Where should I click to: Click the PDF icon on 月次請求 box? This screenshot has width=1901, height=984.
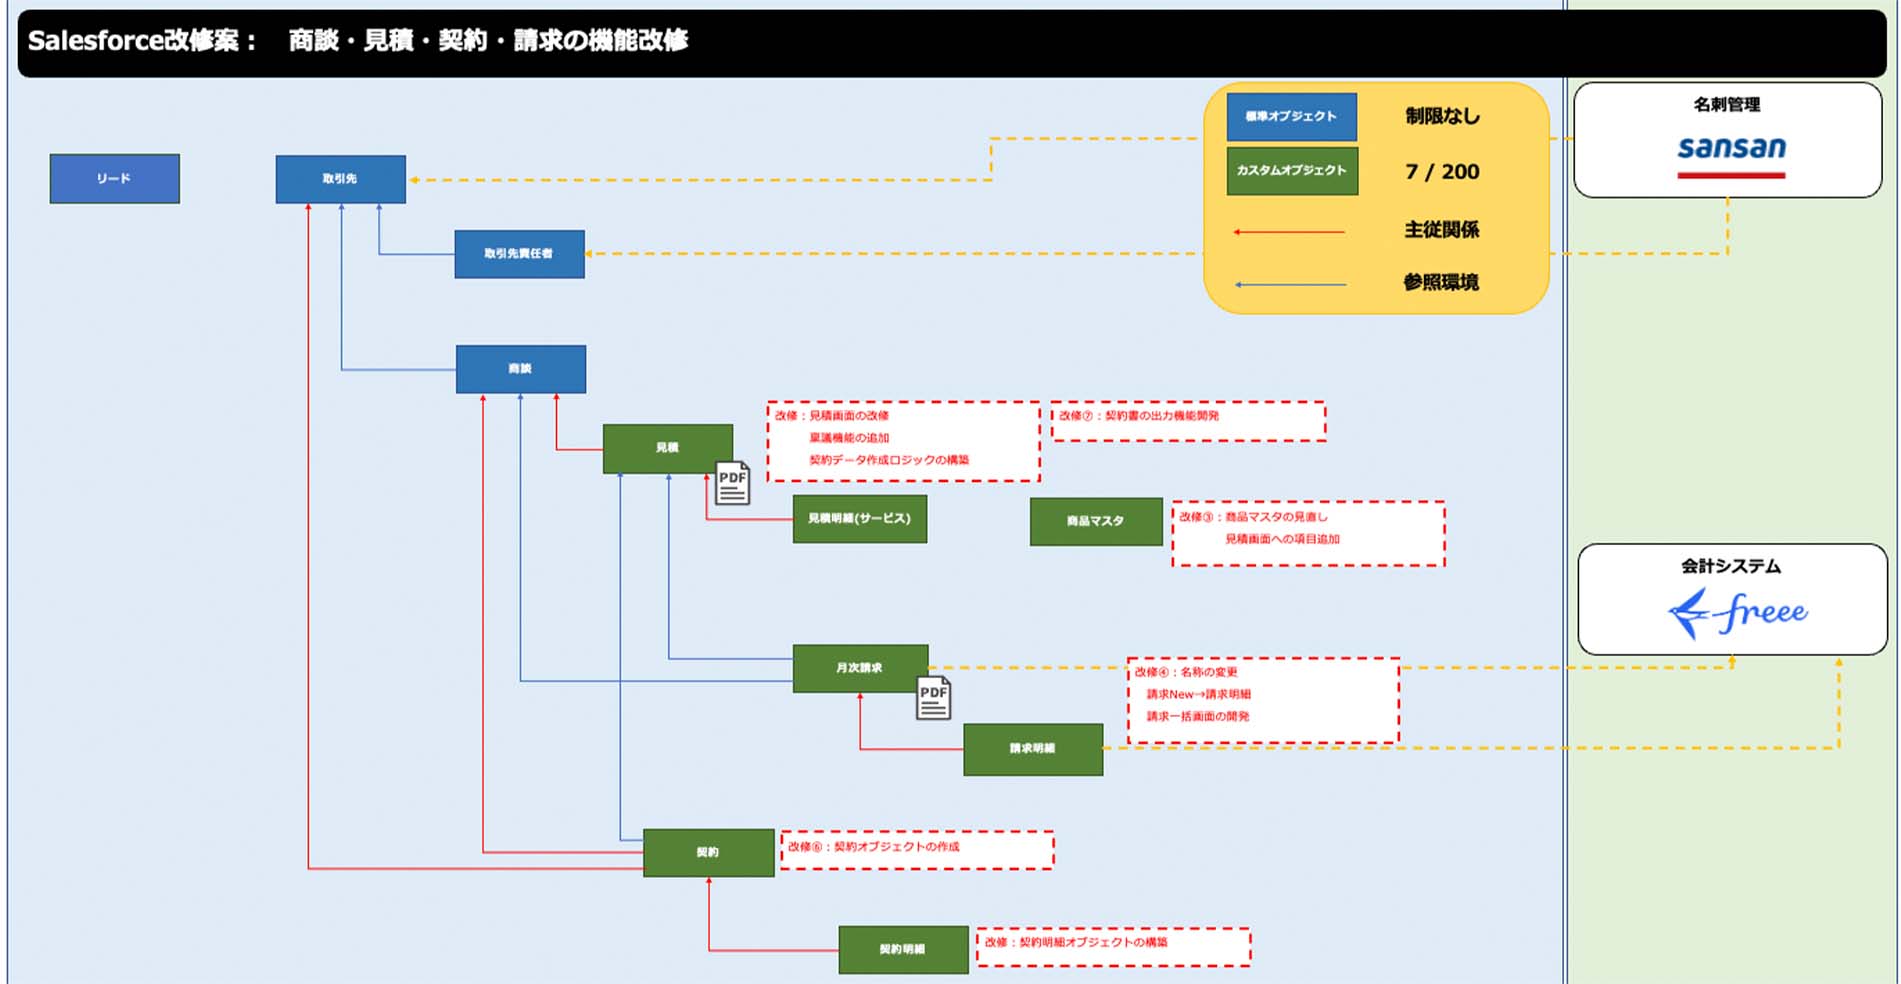tap(933, 698)
